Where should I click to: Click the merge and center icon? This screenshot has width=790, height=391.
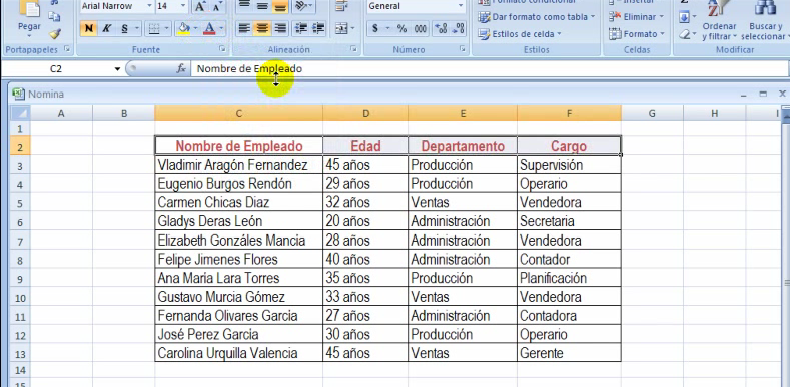pos(341,29)
